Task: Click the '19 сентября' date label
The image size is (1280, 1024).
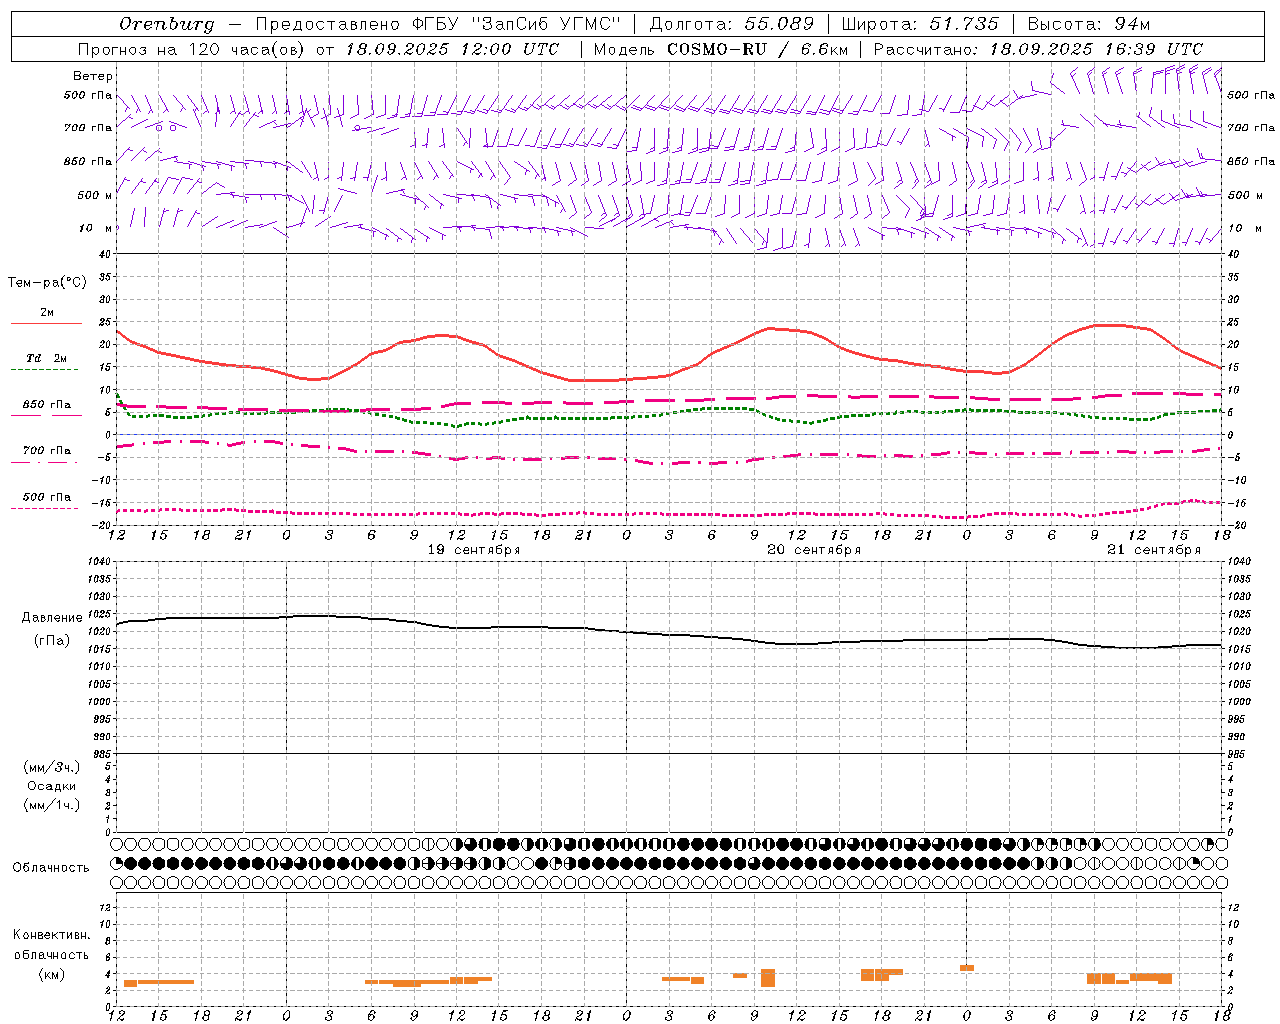Action: 474,550
